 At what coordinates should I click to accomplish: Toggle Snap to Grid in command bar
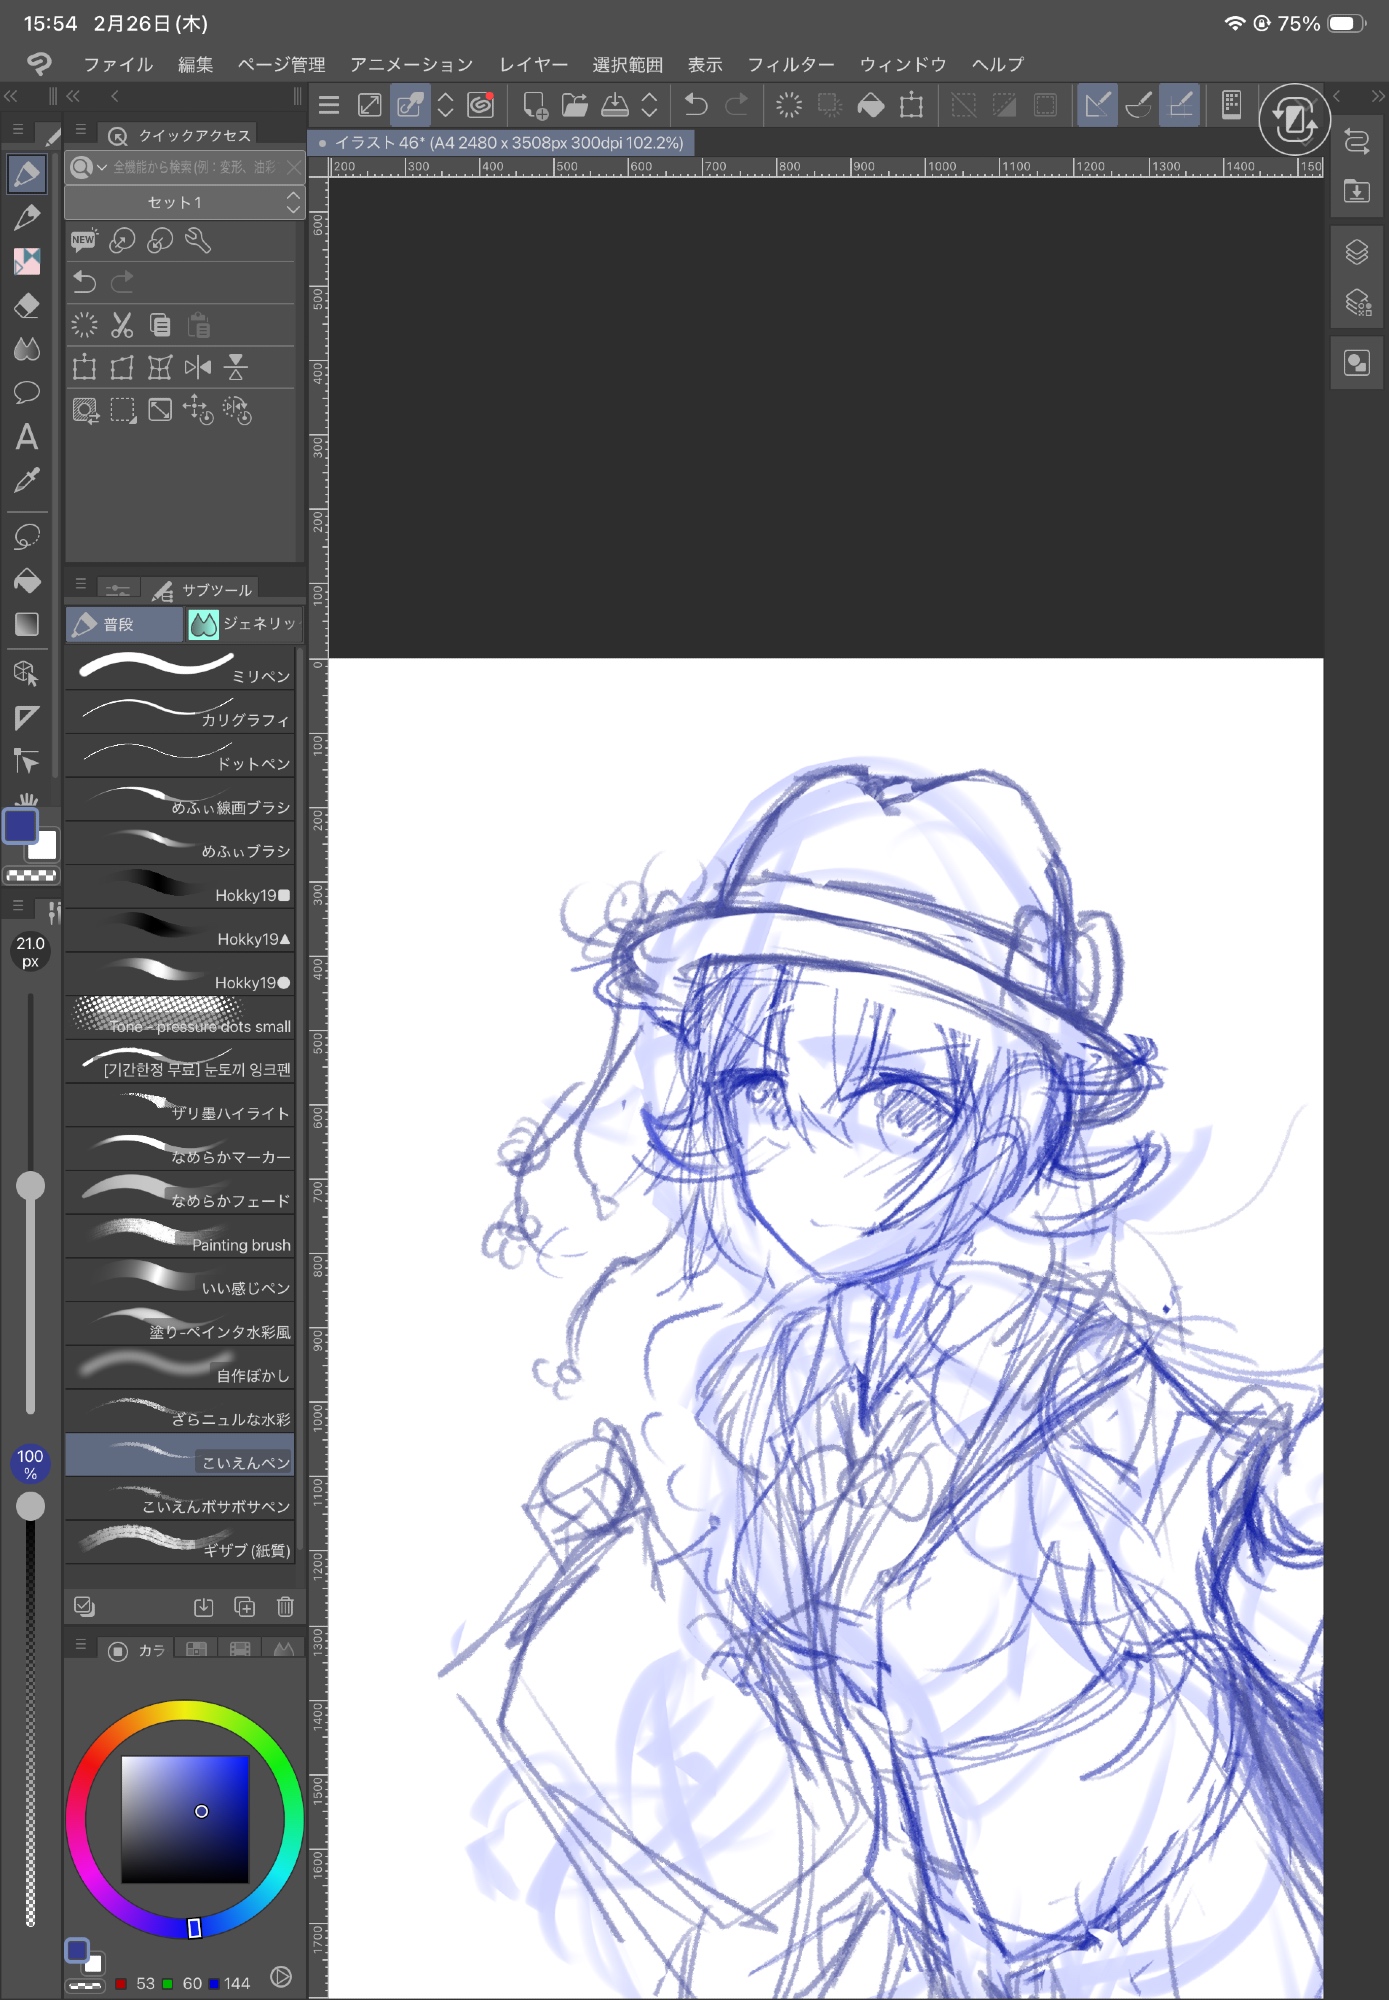click(x=1181, y=105)
